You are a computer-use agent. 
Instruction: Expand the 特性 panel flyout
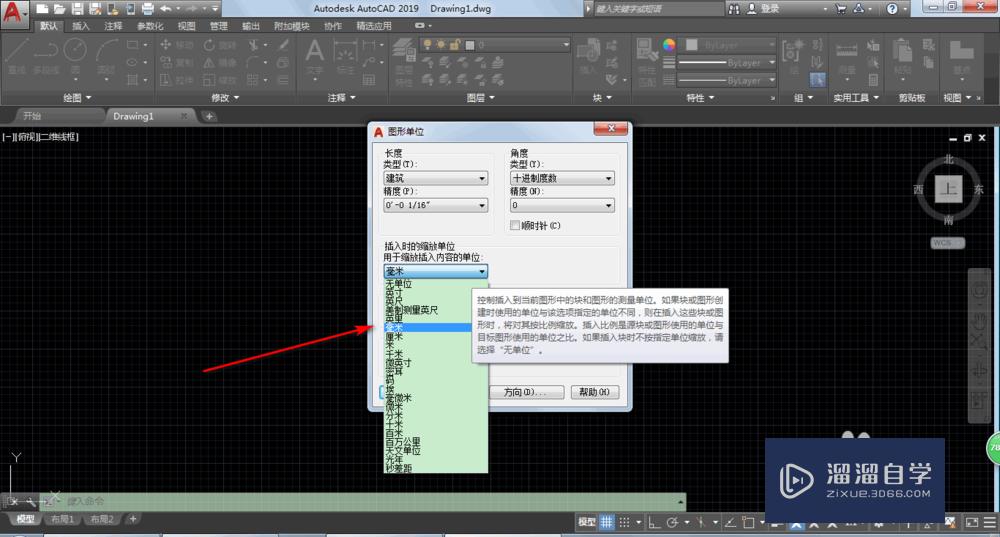[x=700, y=98]
